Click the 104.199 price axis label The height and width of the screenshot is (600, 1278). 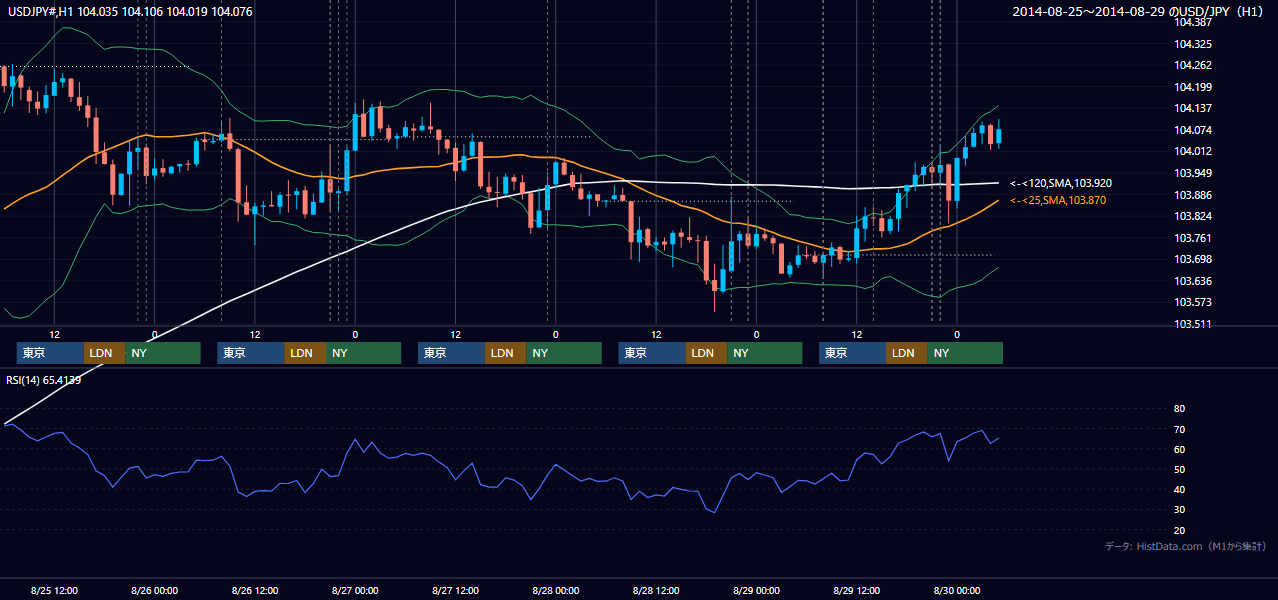[x=1193, y=87]
